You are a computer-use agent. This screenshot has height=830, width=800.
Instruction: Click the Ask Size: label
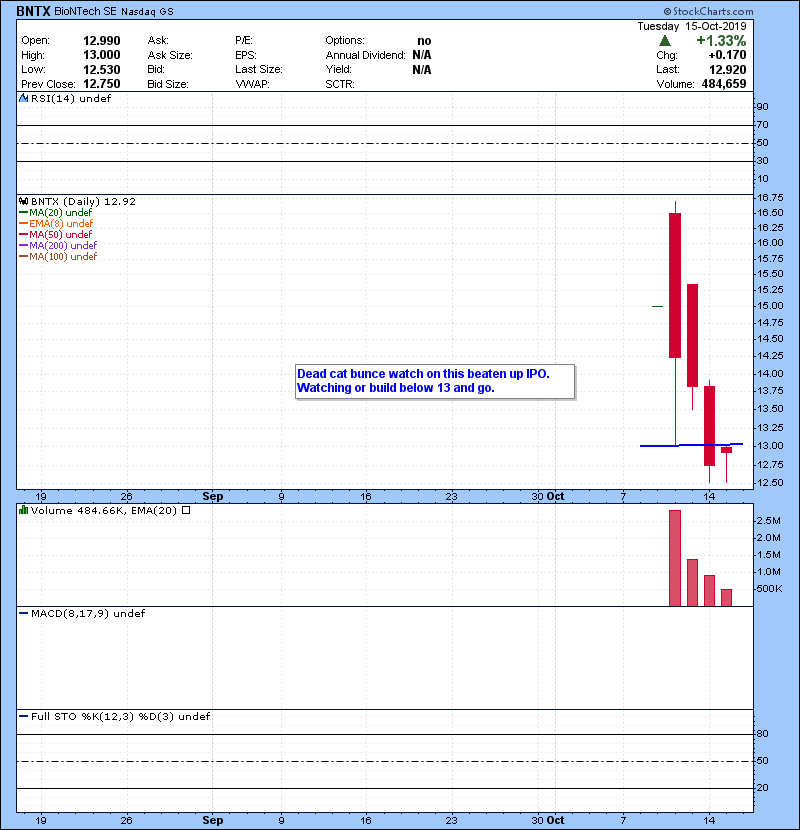[x=170, y=55]
